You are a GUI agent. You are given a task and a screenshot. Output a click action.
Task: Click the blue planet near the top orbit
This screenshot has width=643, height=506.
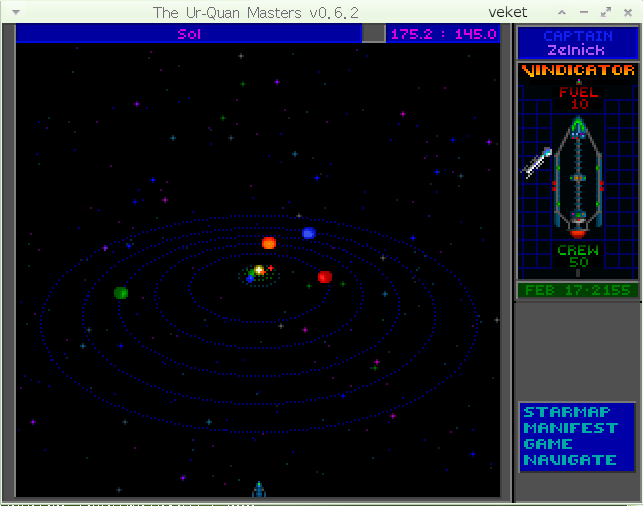tap(309, 233)
